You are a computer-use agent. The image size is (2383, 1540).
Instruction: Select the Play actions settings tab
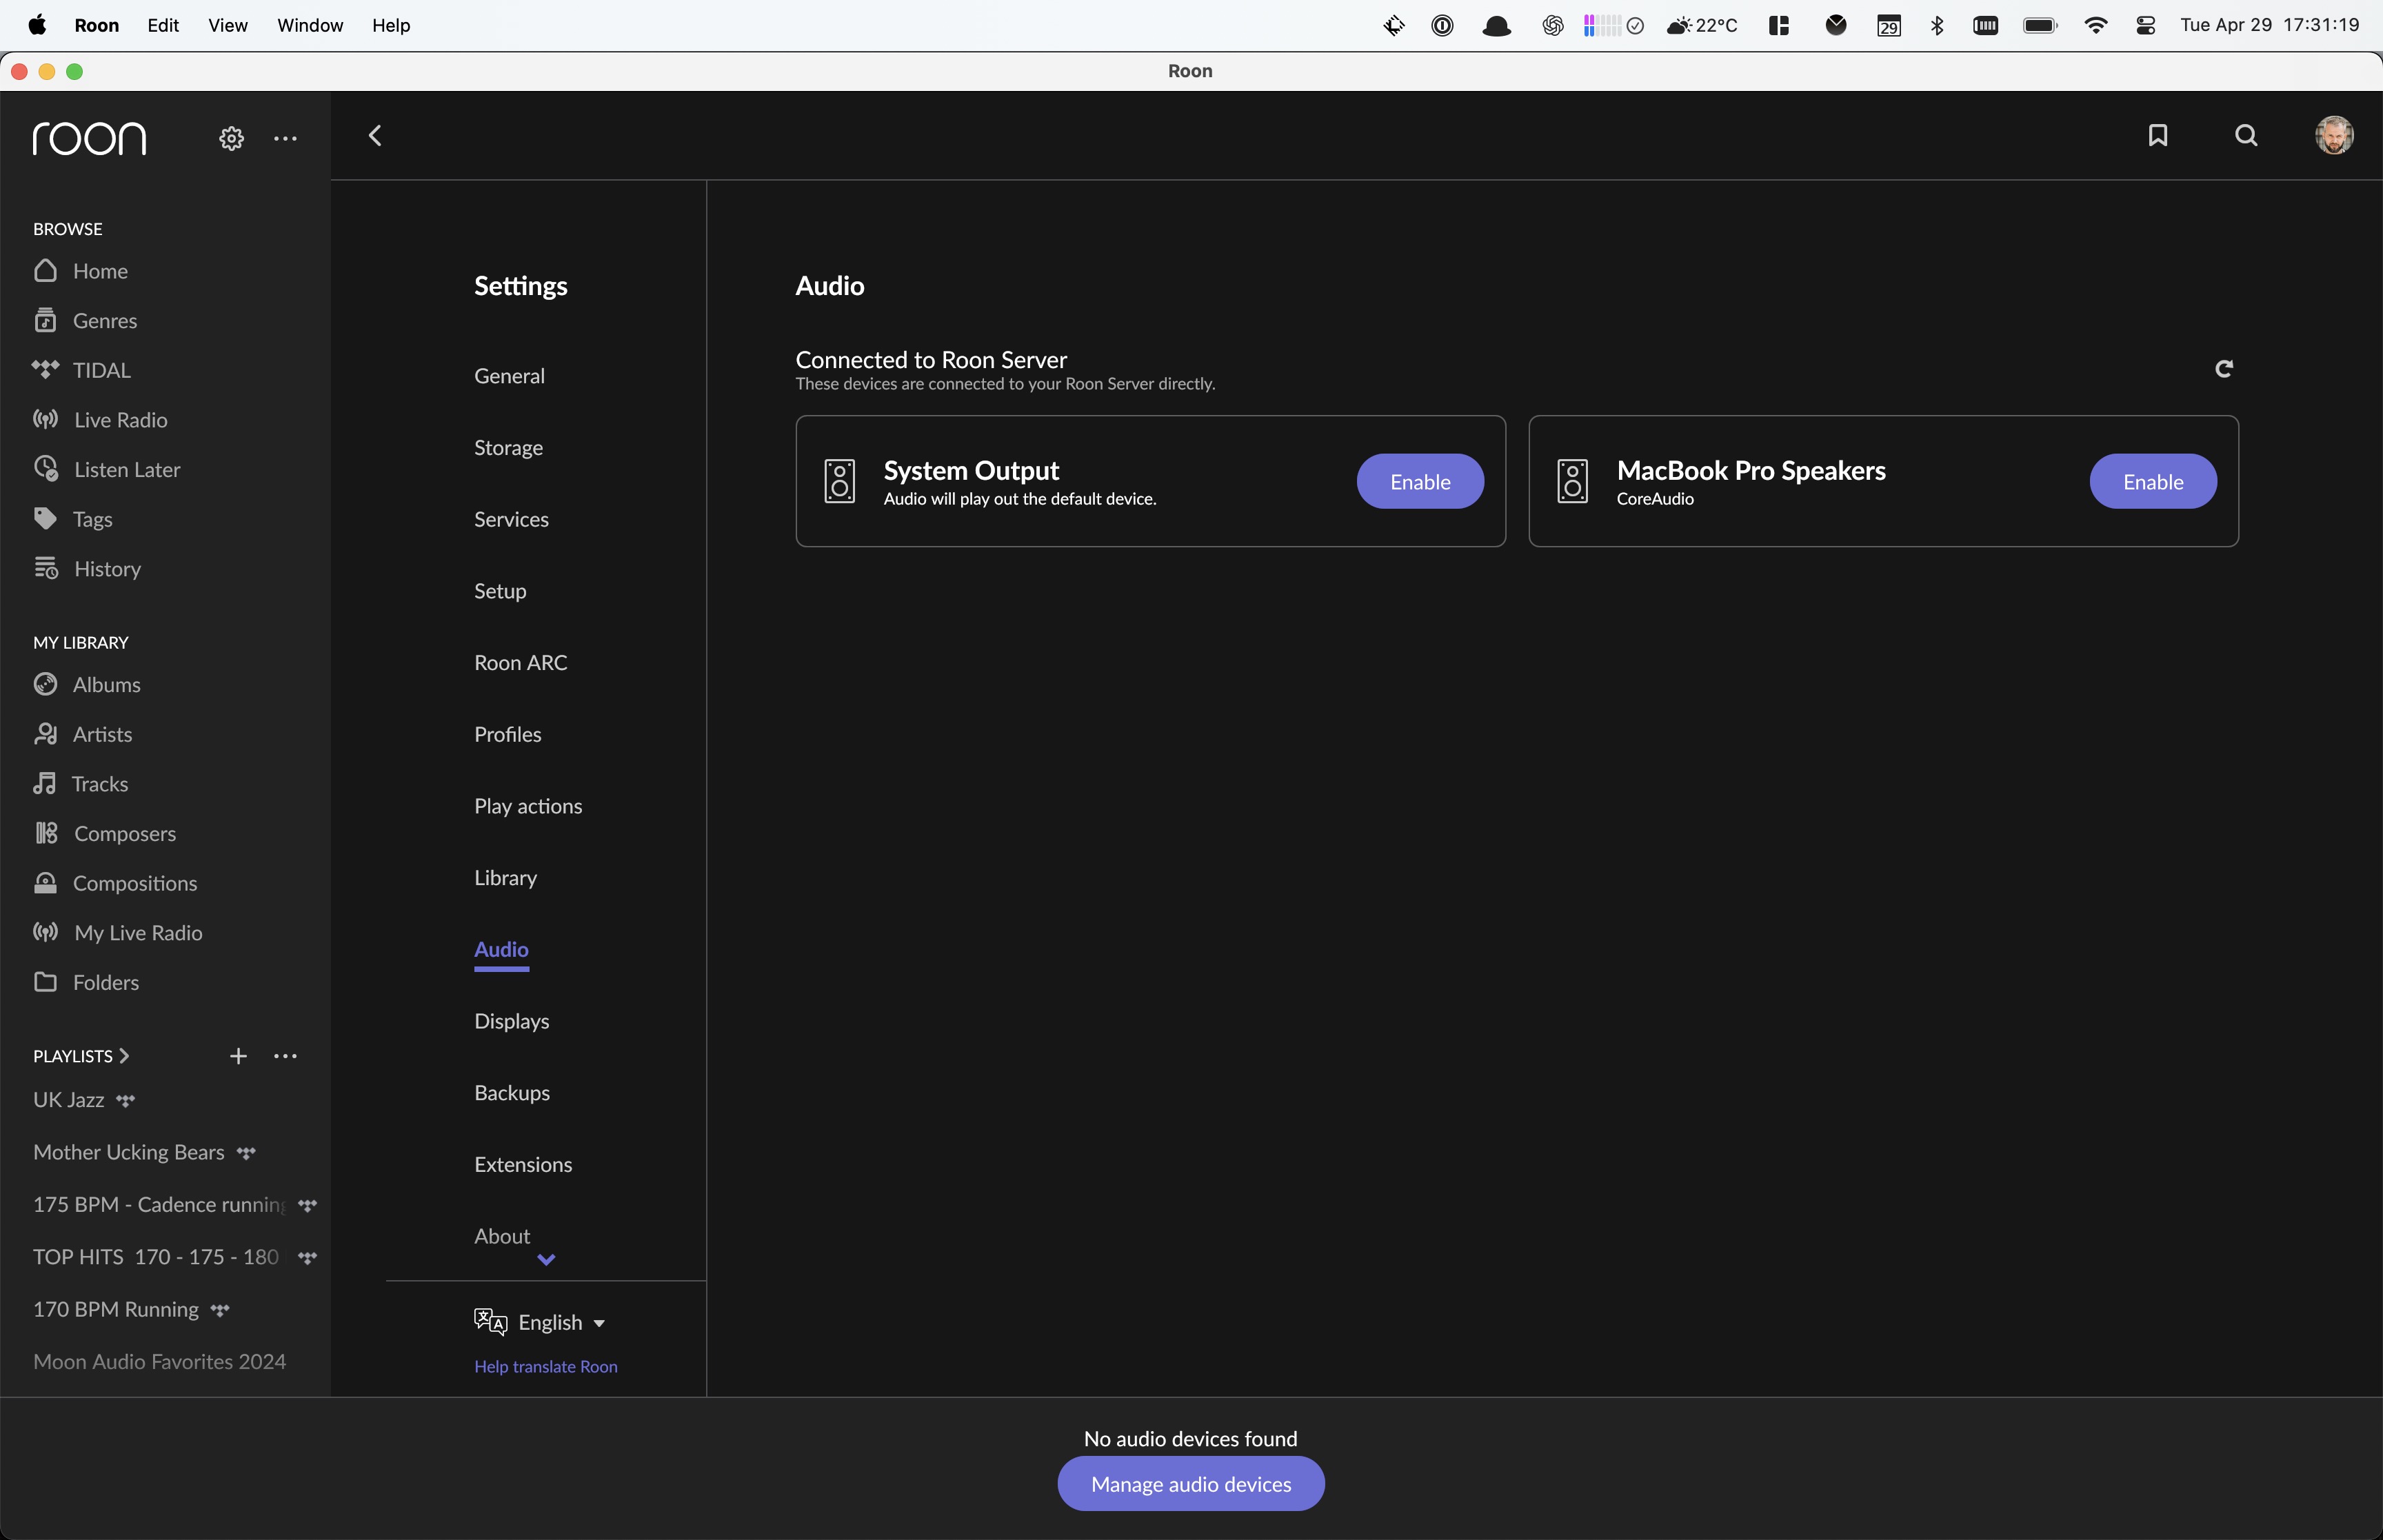(528, 806)
